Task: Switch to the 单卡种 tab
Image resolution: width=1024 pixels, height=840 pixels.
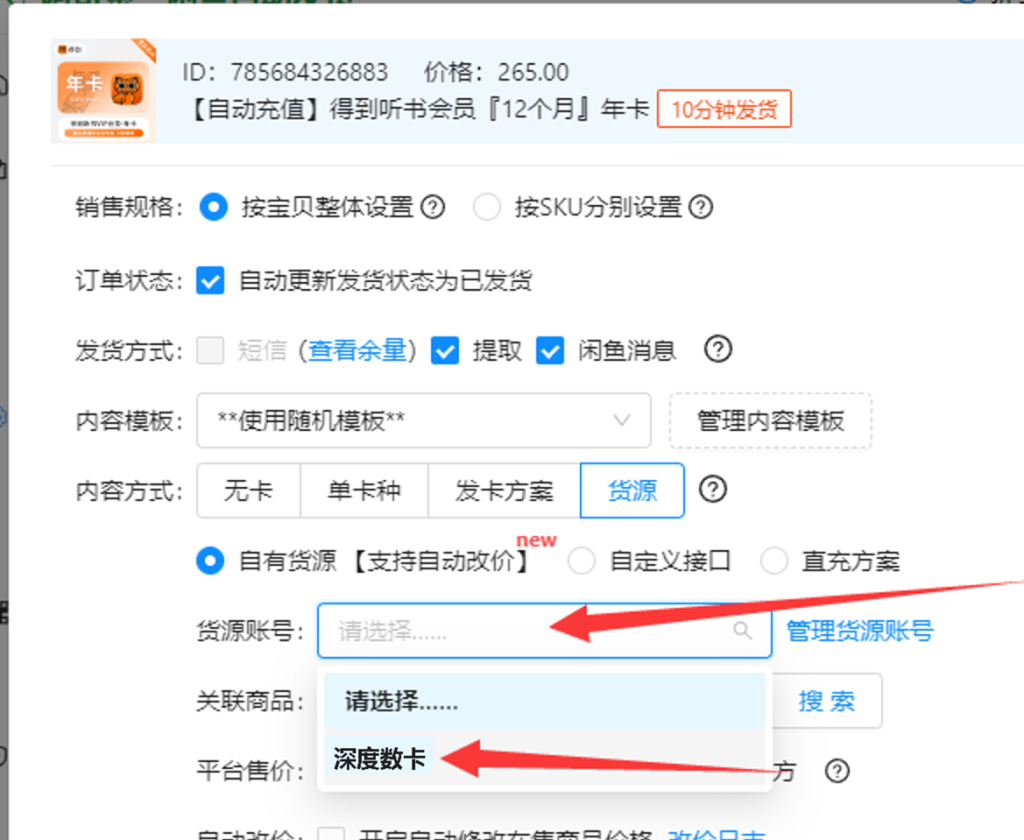Action: (x=364, y=491)
